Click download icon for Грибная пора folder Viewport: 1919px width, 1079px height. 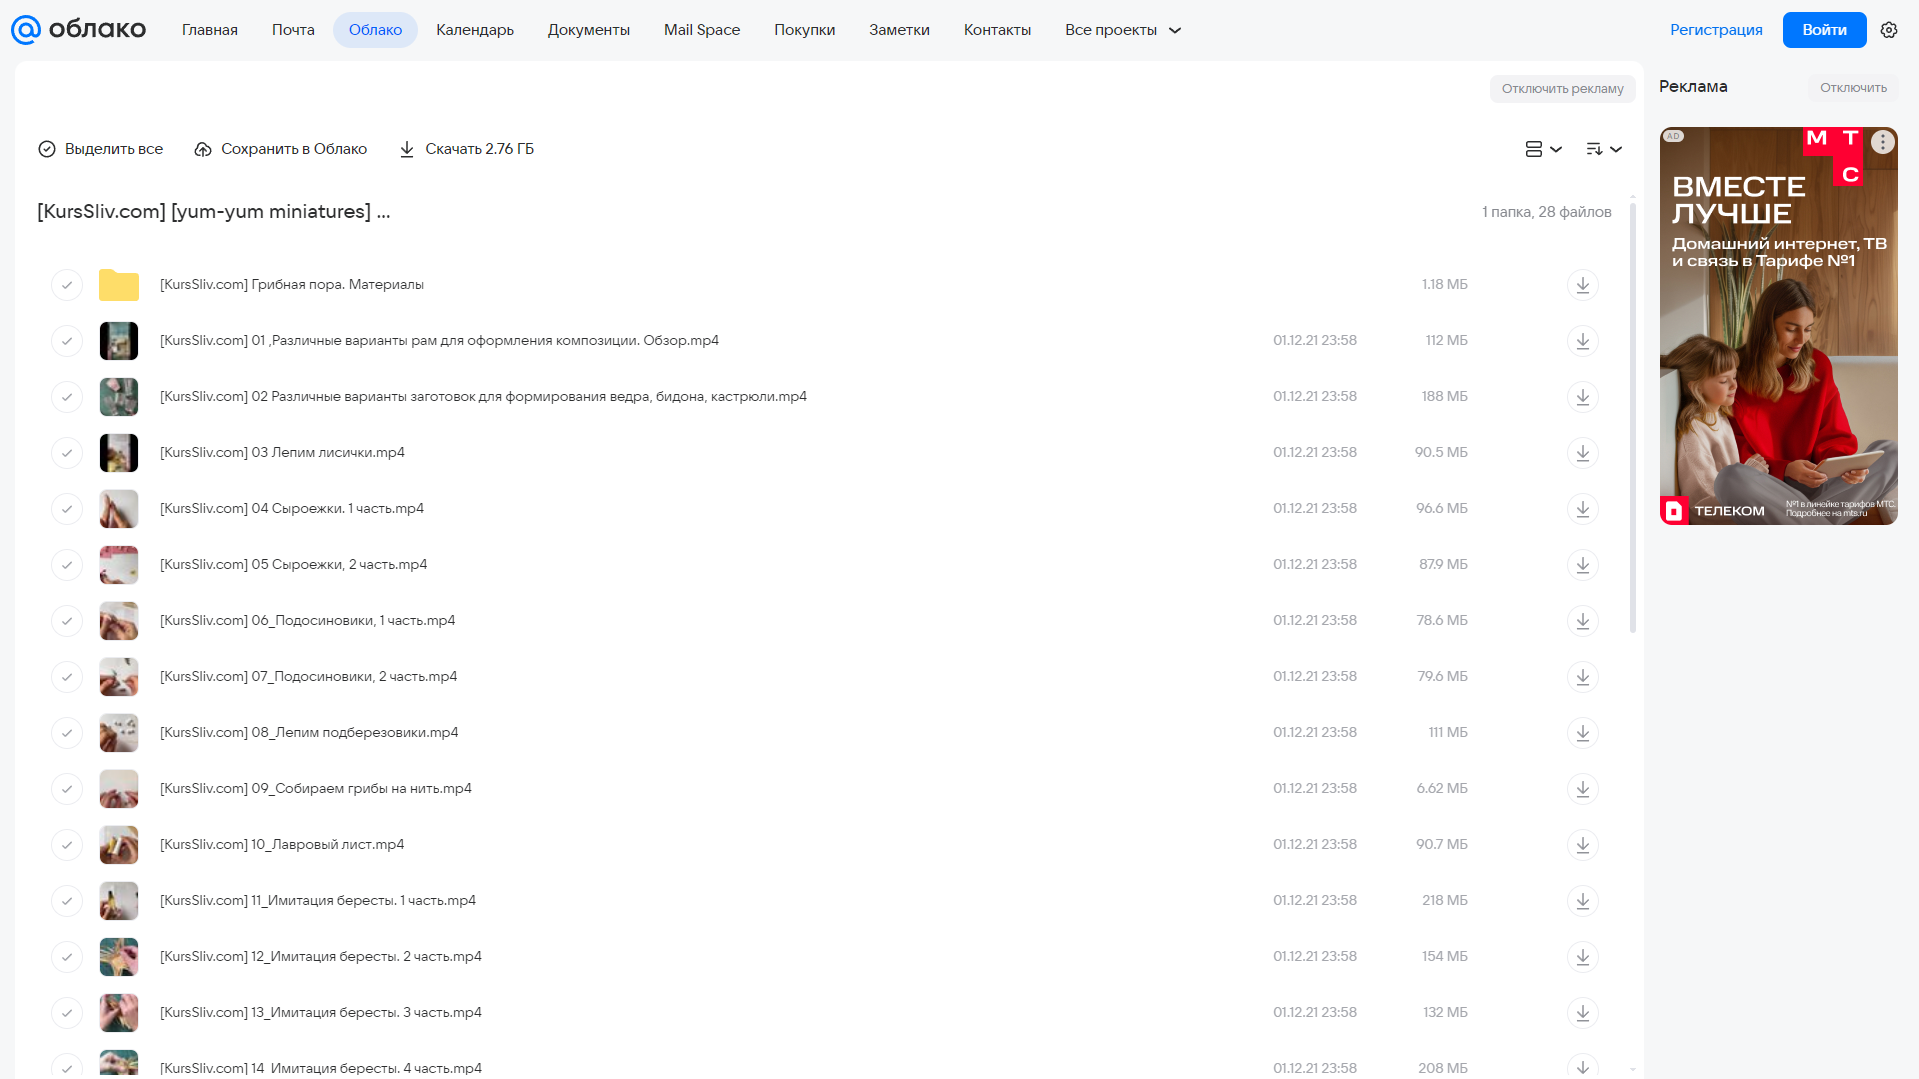1582,285
